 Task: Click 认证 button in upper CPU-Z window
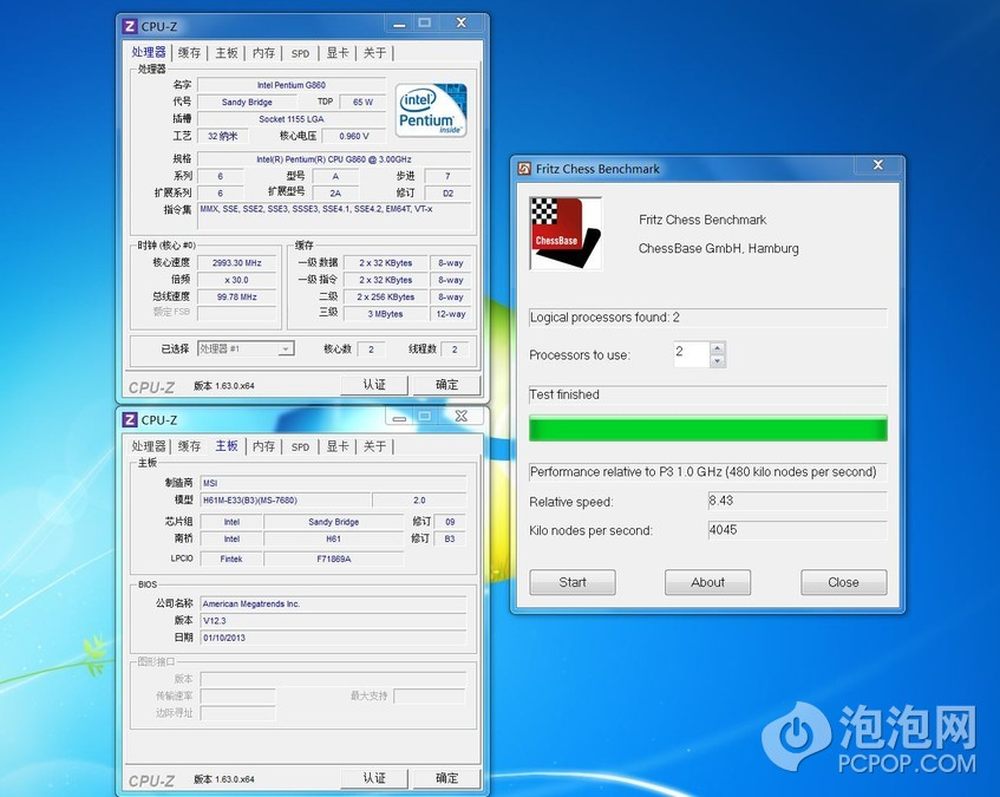click(x=374, y=384)
